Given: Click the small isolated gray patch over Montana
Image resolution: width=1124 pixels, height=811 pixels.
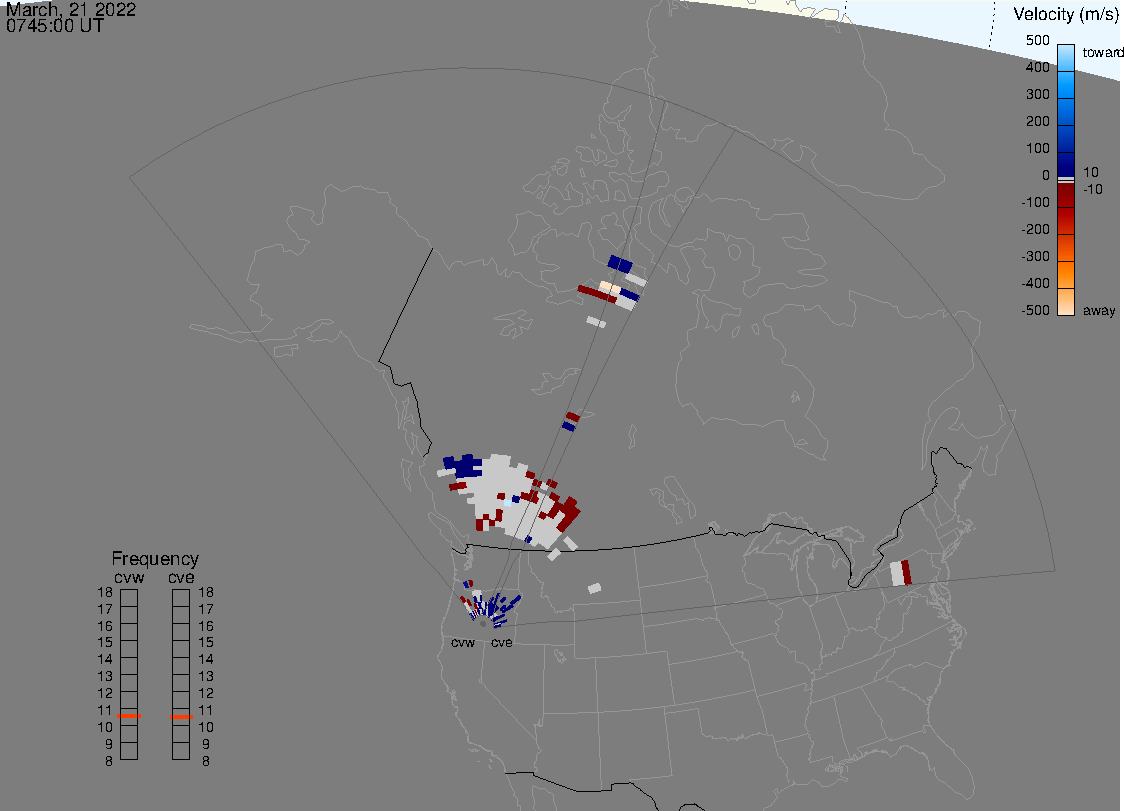Looking at the screenshot, I should [595, 588].
